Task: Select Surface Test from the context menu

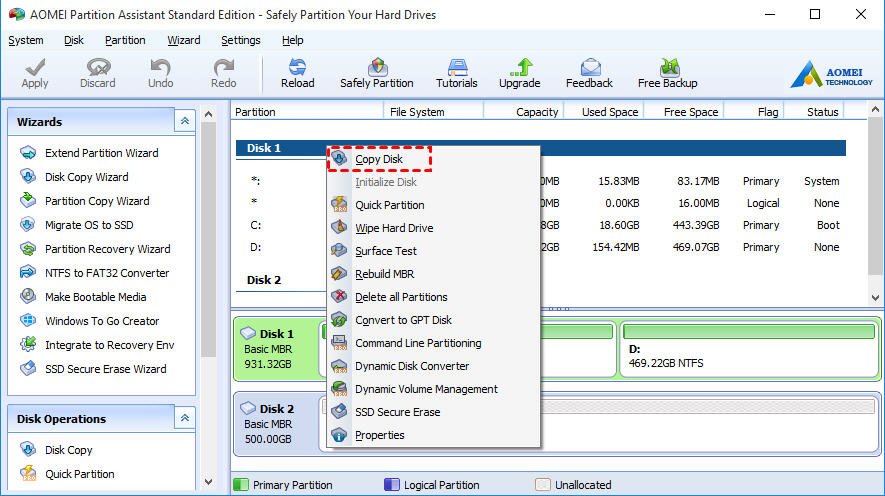Action: (x=433, y=251)
